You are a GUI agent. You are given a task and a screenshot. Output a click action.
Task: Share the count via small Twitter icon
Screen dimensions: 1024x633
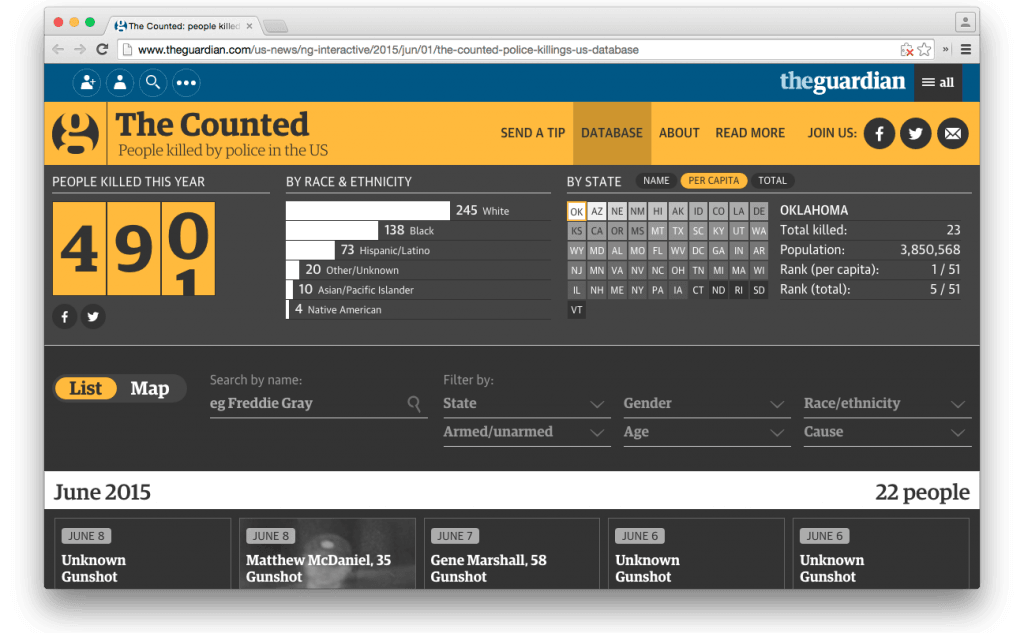93,317
